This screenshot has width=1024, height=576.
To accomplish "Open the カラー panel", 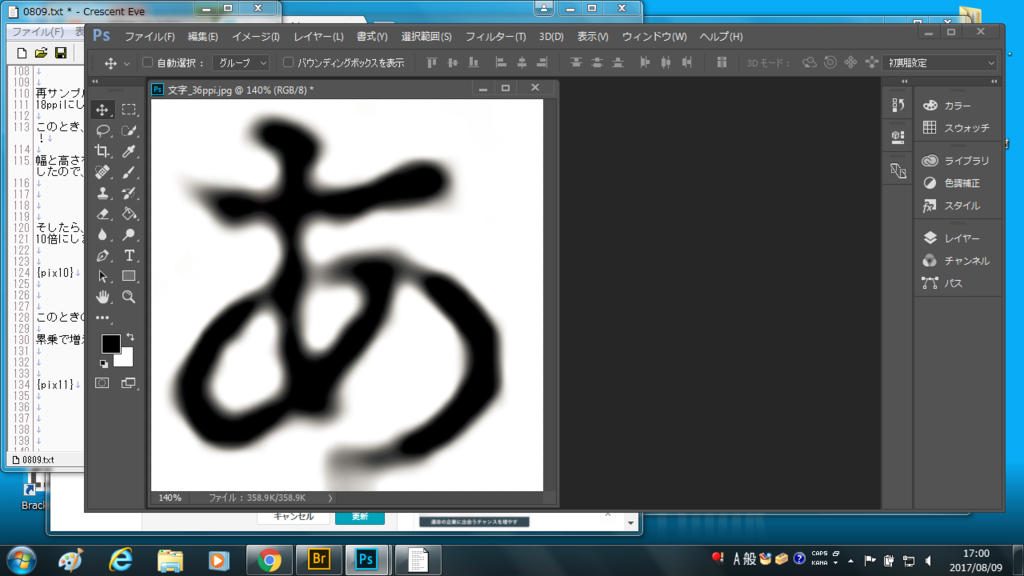I will pyautogui.click(x=957, y=106).
